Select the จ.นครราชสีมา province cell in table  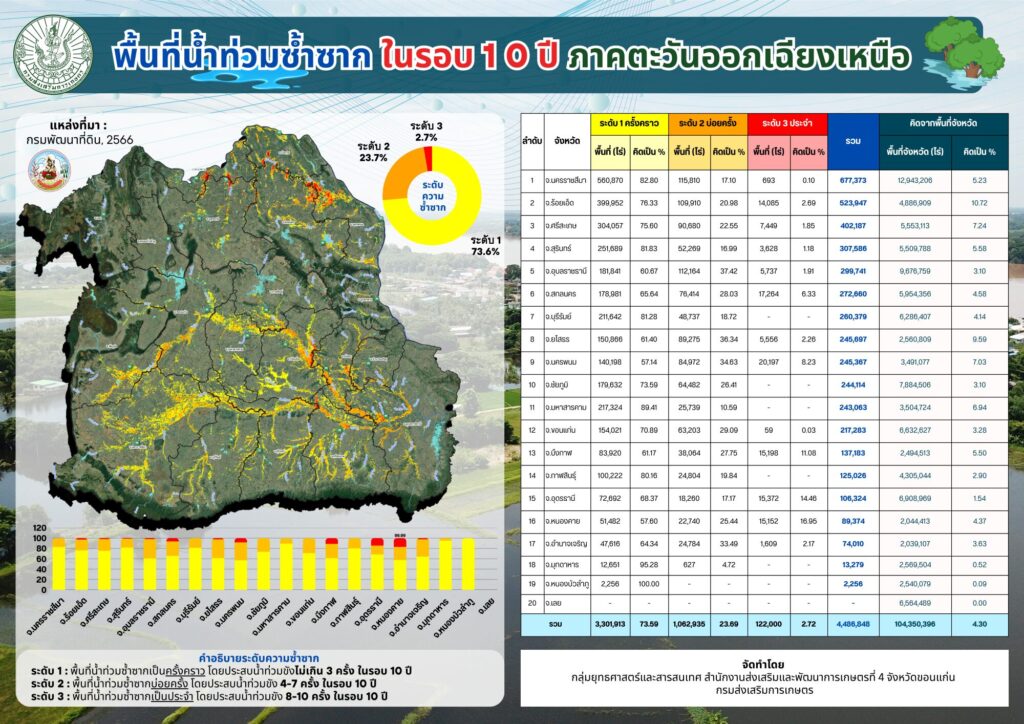click(568, 180)
